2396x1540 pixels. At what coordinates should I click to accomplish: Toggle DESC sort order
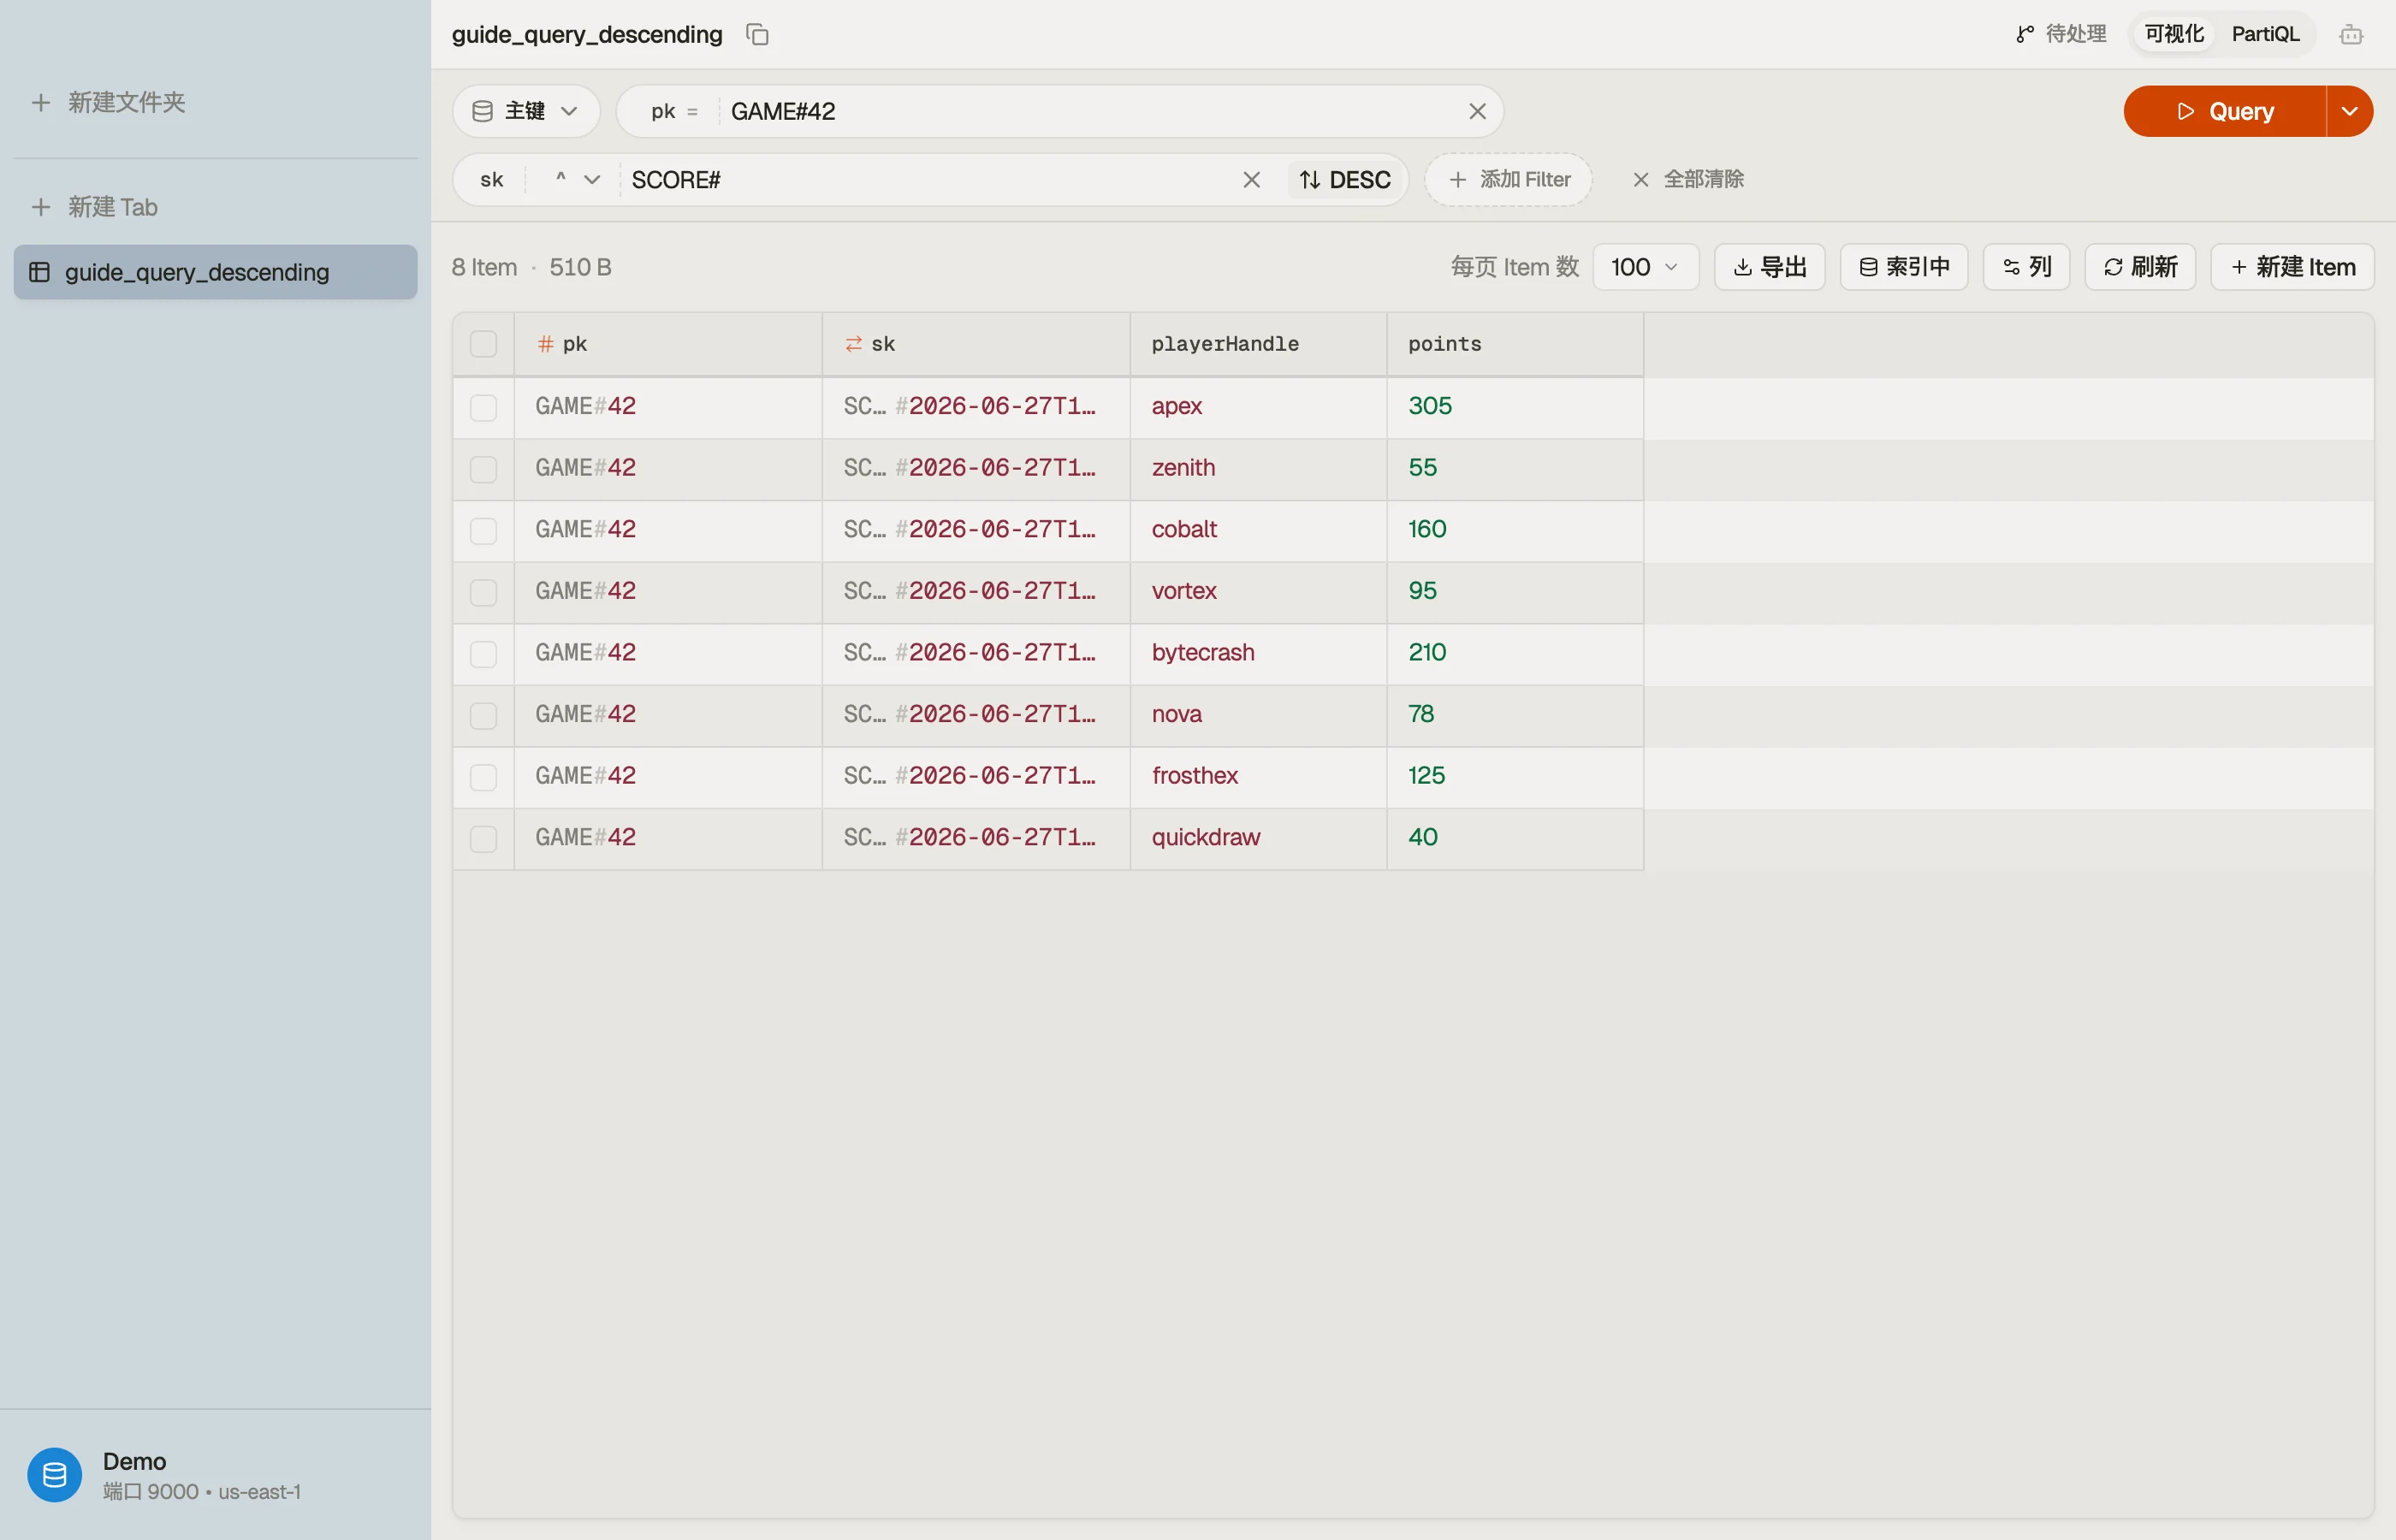pyautogui.click(x=1345, y=180)
